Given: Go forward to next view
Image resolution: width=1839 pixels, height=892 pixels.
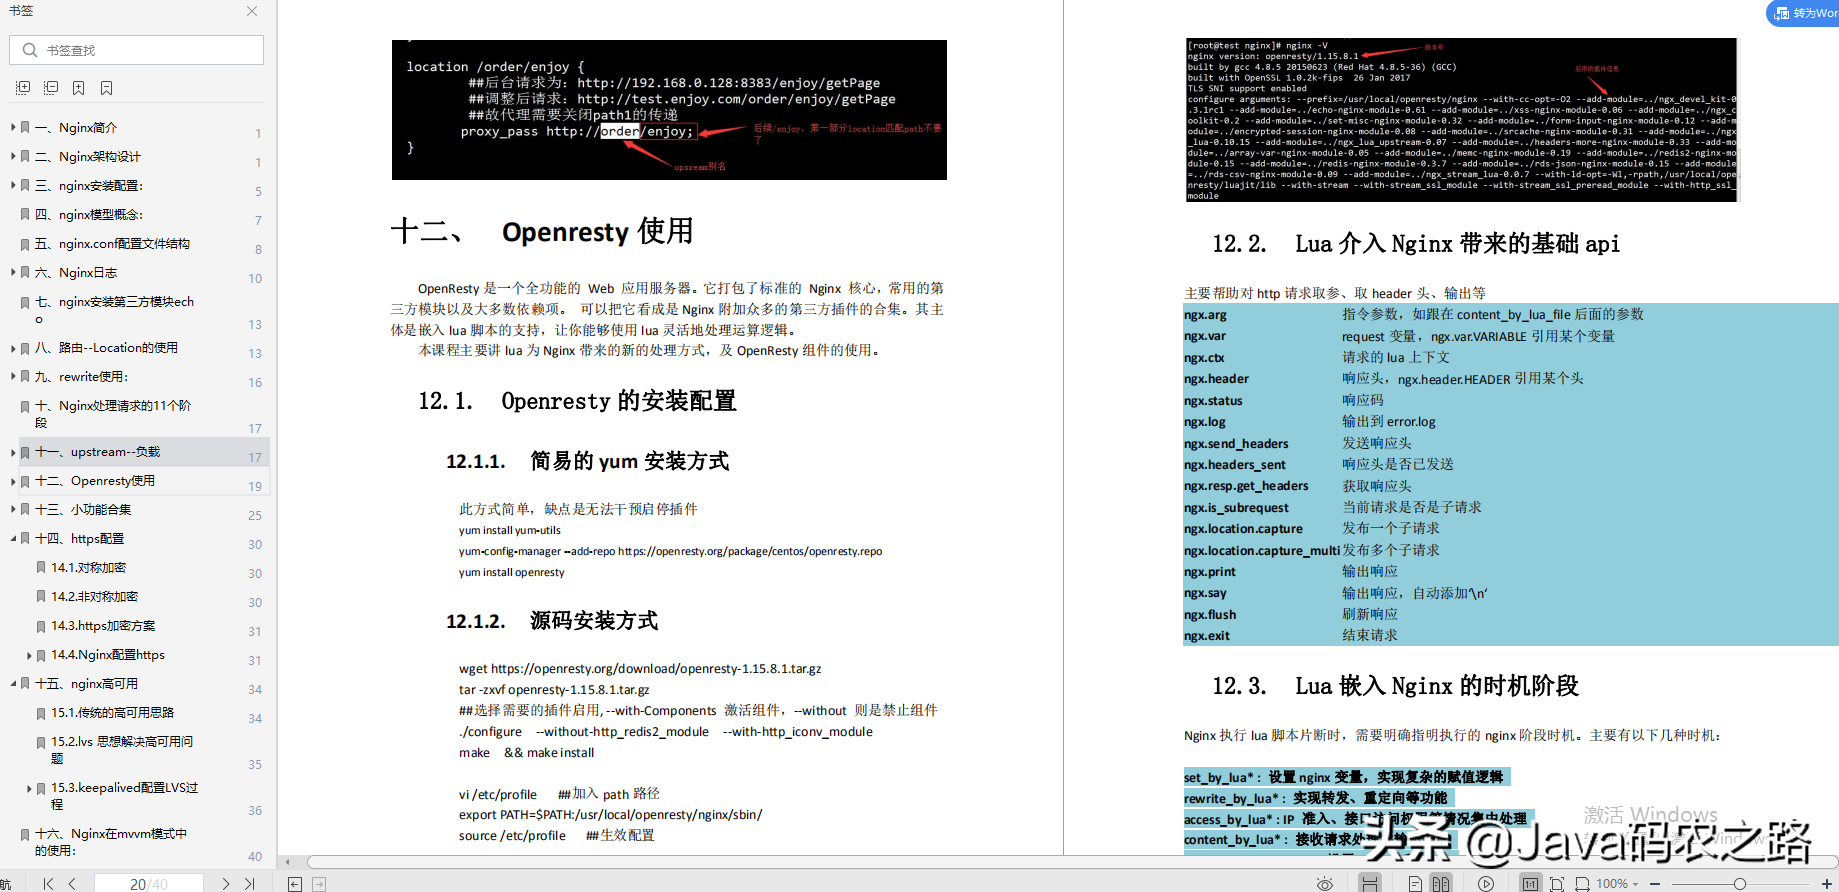Looking at the screenshot, I should (319, 884).
